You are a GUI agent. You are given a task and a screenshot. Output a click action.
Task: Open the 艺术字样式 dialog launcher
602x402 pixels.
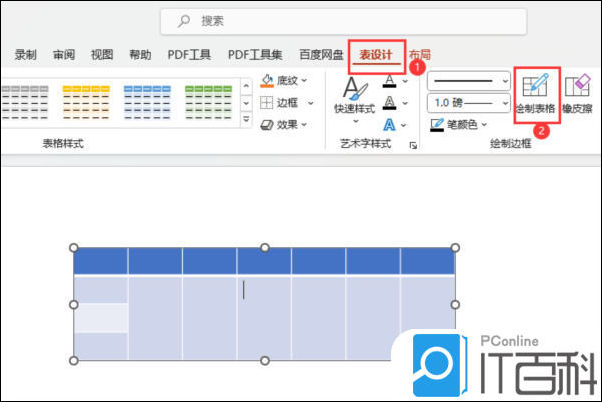click(413, 145)
